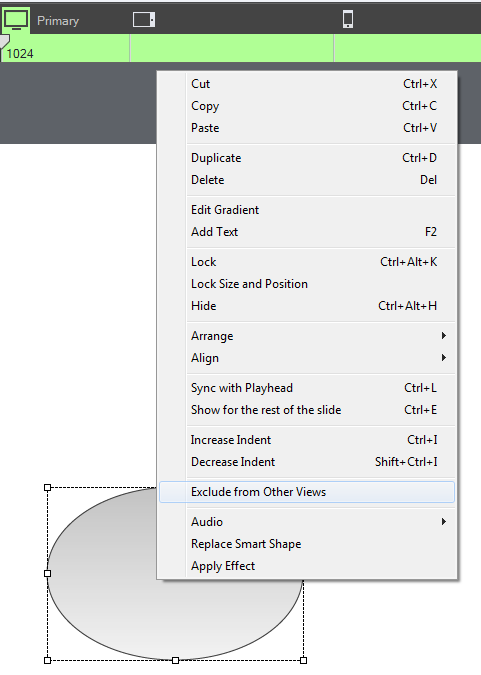Toggle Lock on the selected shape
The image size is (481, 675).
pos(307,262)
